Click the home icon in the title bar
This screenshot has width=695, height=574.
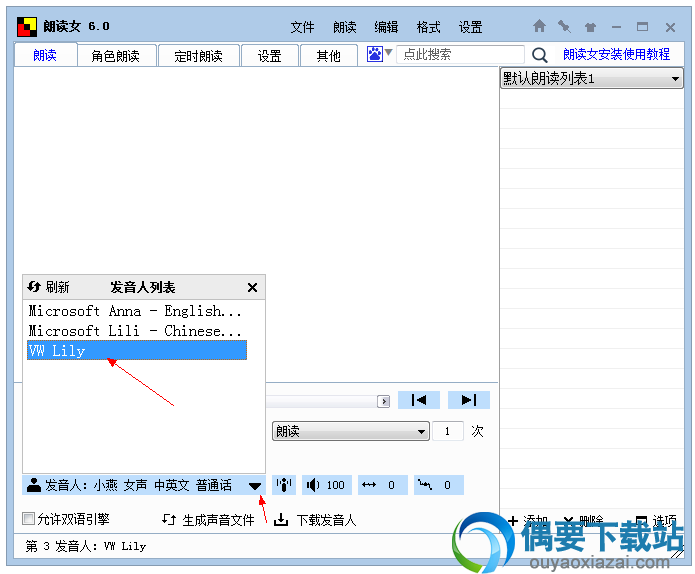(539, 26)
